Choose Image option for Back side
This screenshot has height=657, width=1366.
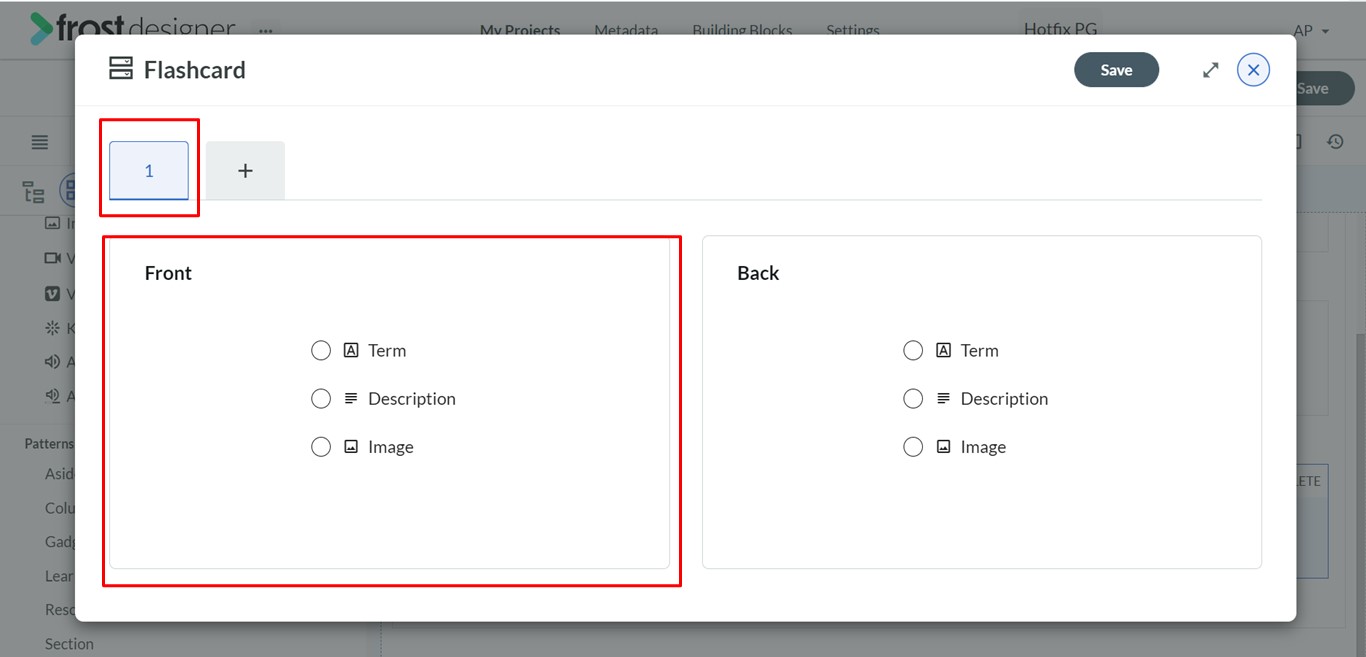click(913, 447)
